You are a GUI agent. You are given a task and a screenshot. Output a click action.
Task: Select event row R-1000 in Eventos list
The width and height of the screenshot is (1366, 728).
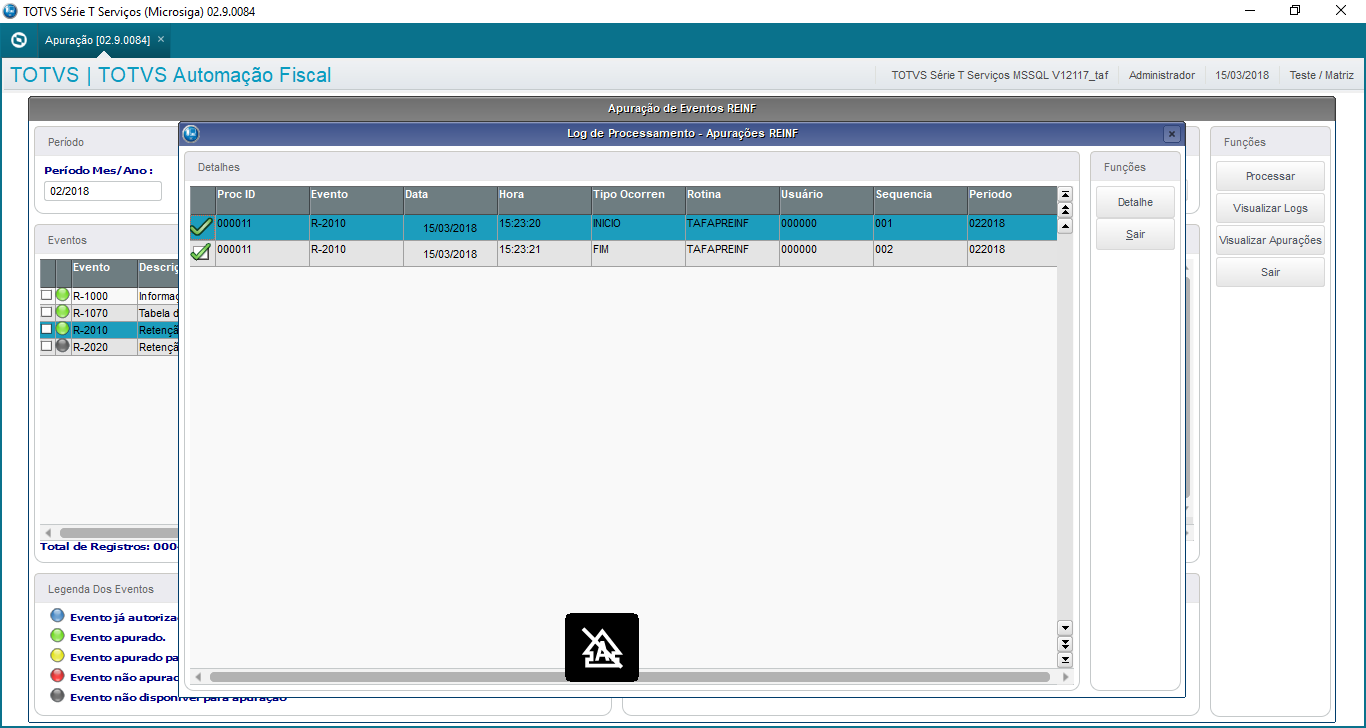coord(109,296)
